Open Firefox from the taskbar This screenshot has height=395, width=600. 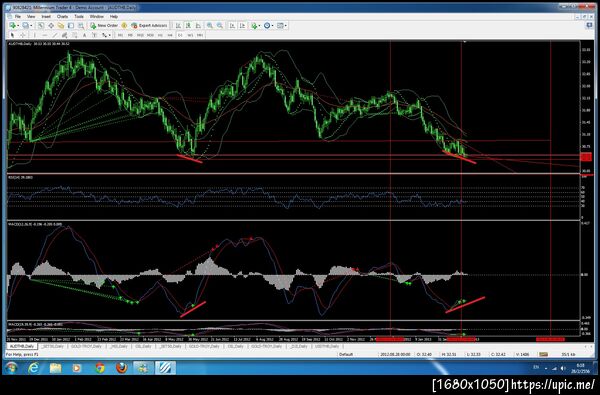click(121, 368)
